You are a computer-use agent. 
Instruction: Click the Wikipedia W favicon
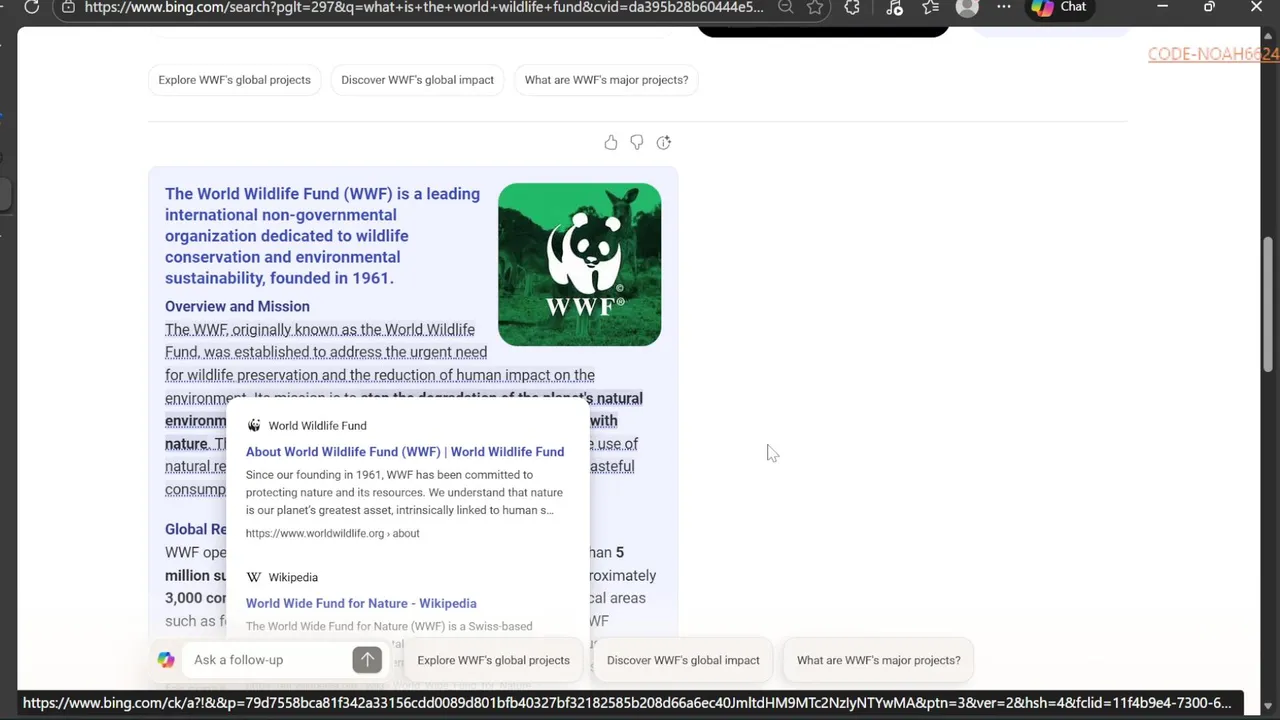(254, 577)
